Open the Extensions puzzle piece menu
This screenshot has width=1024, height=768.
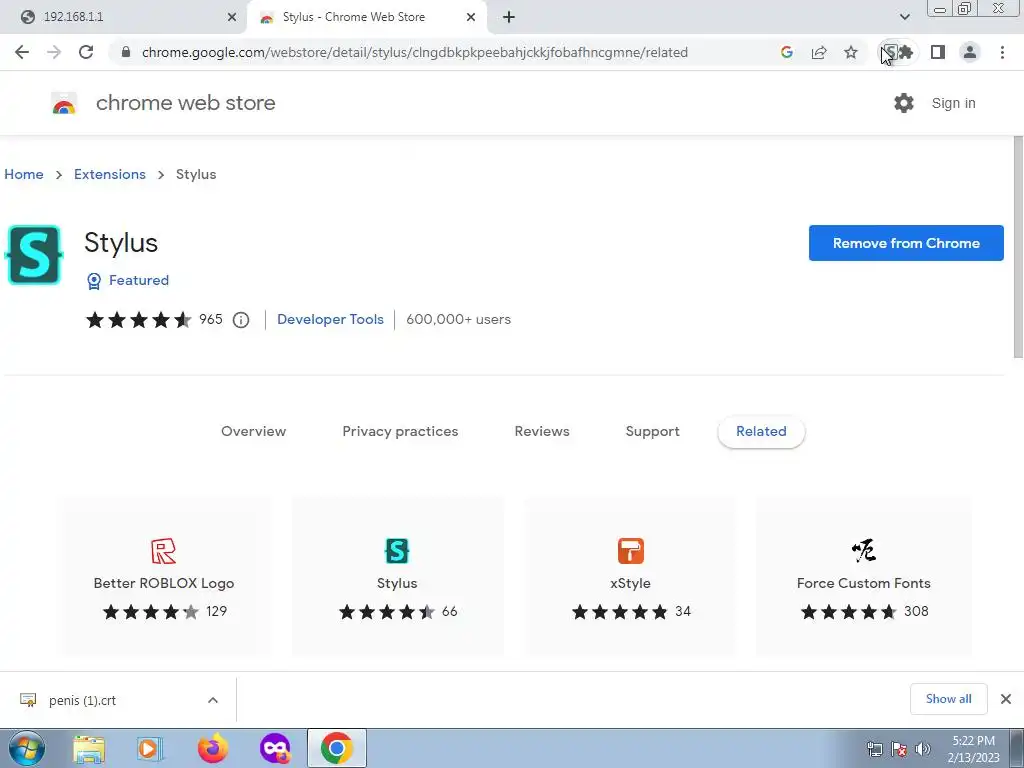(x=906, y=52)
